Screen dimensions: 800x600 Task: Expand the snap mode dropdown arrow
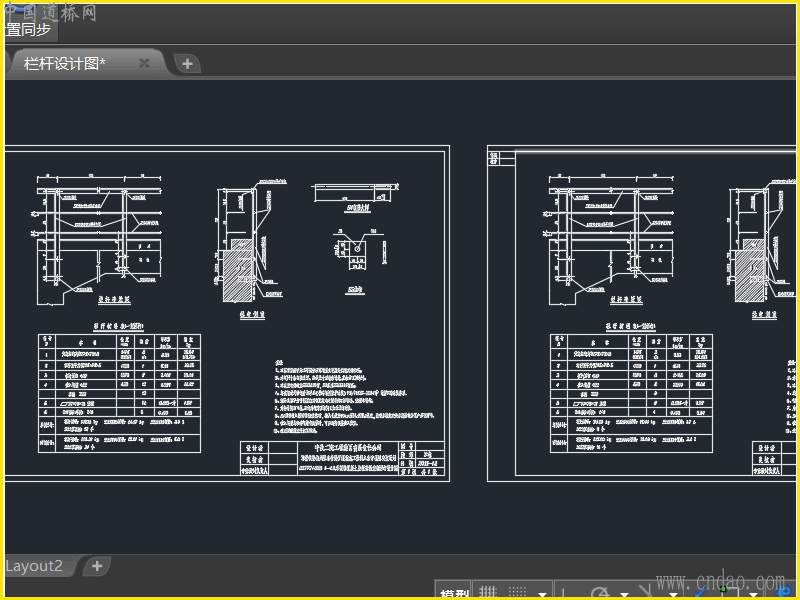pyautogui.click(x=543, y=594)
